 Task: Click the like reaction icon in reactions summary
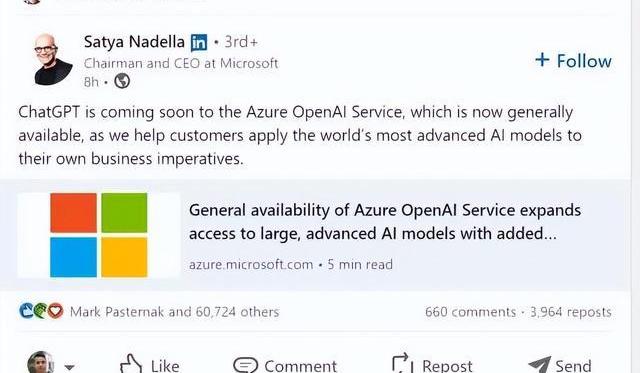tap(27, 311)
